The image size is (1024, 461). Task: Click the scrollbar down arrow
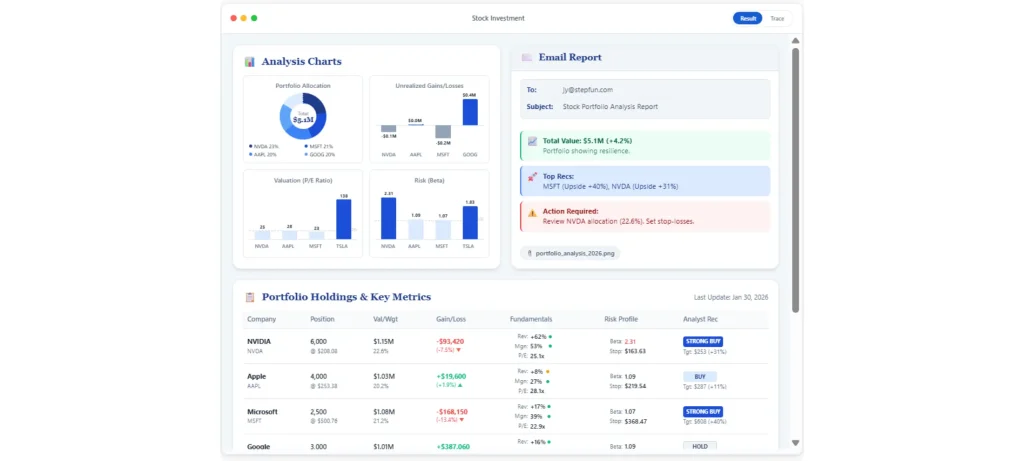tap(796, 442)
